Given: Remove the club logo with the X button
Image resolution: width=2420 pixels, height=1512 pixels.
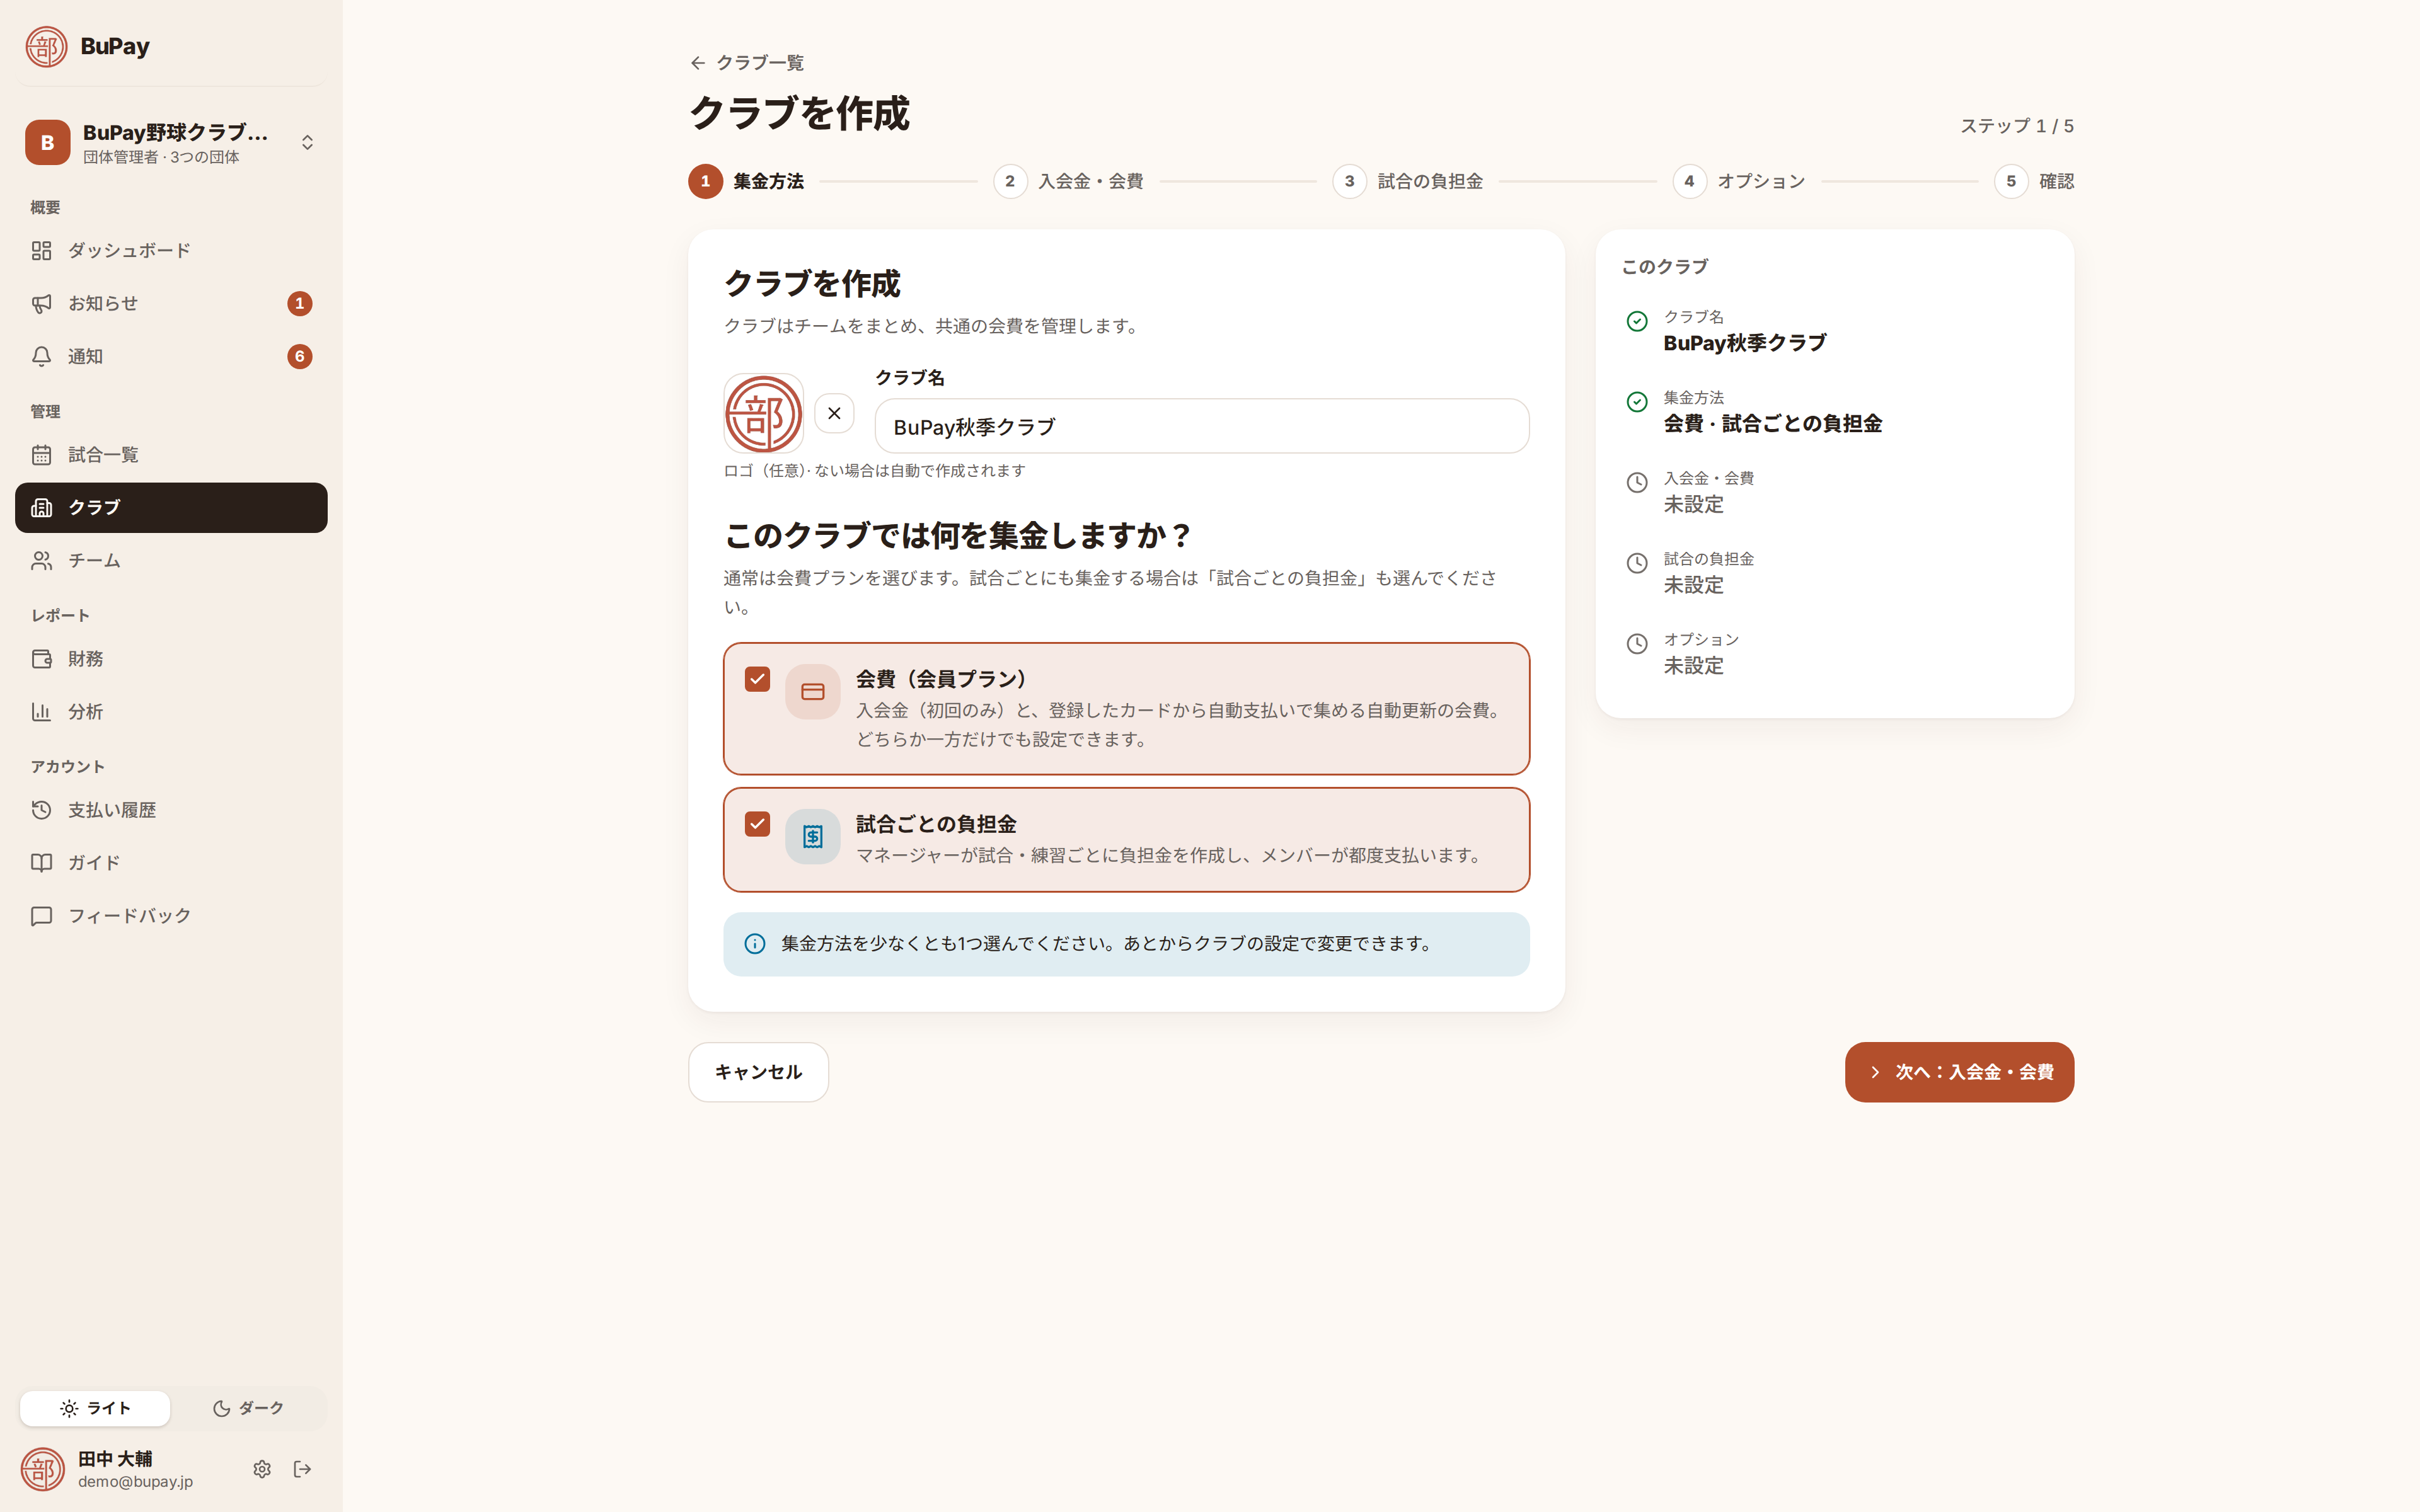Looking at the screenshot, I should coord(834,413).
